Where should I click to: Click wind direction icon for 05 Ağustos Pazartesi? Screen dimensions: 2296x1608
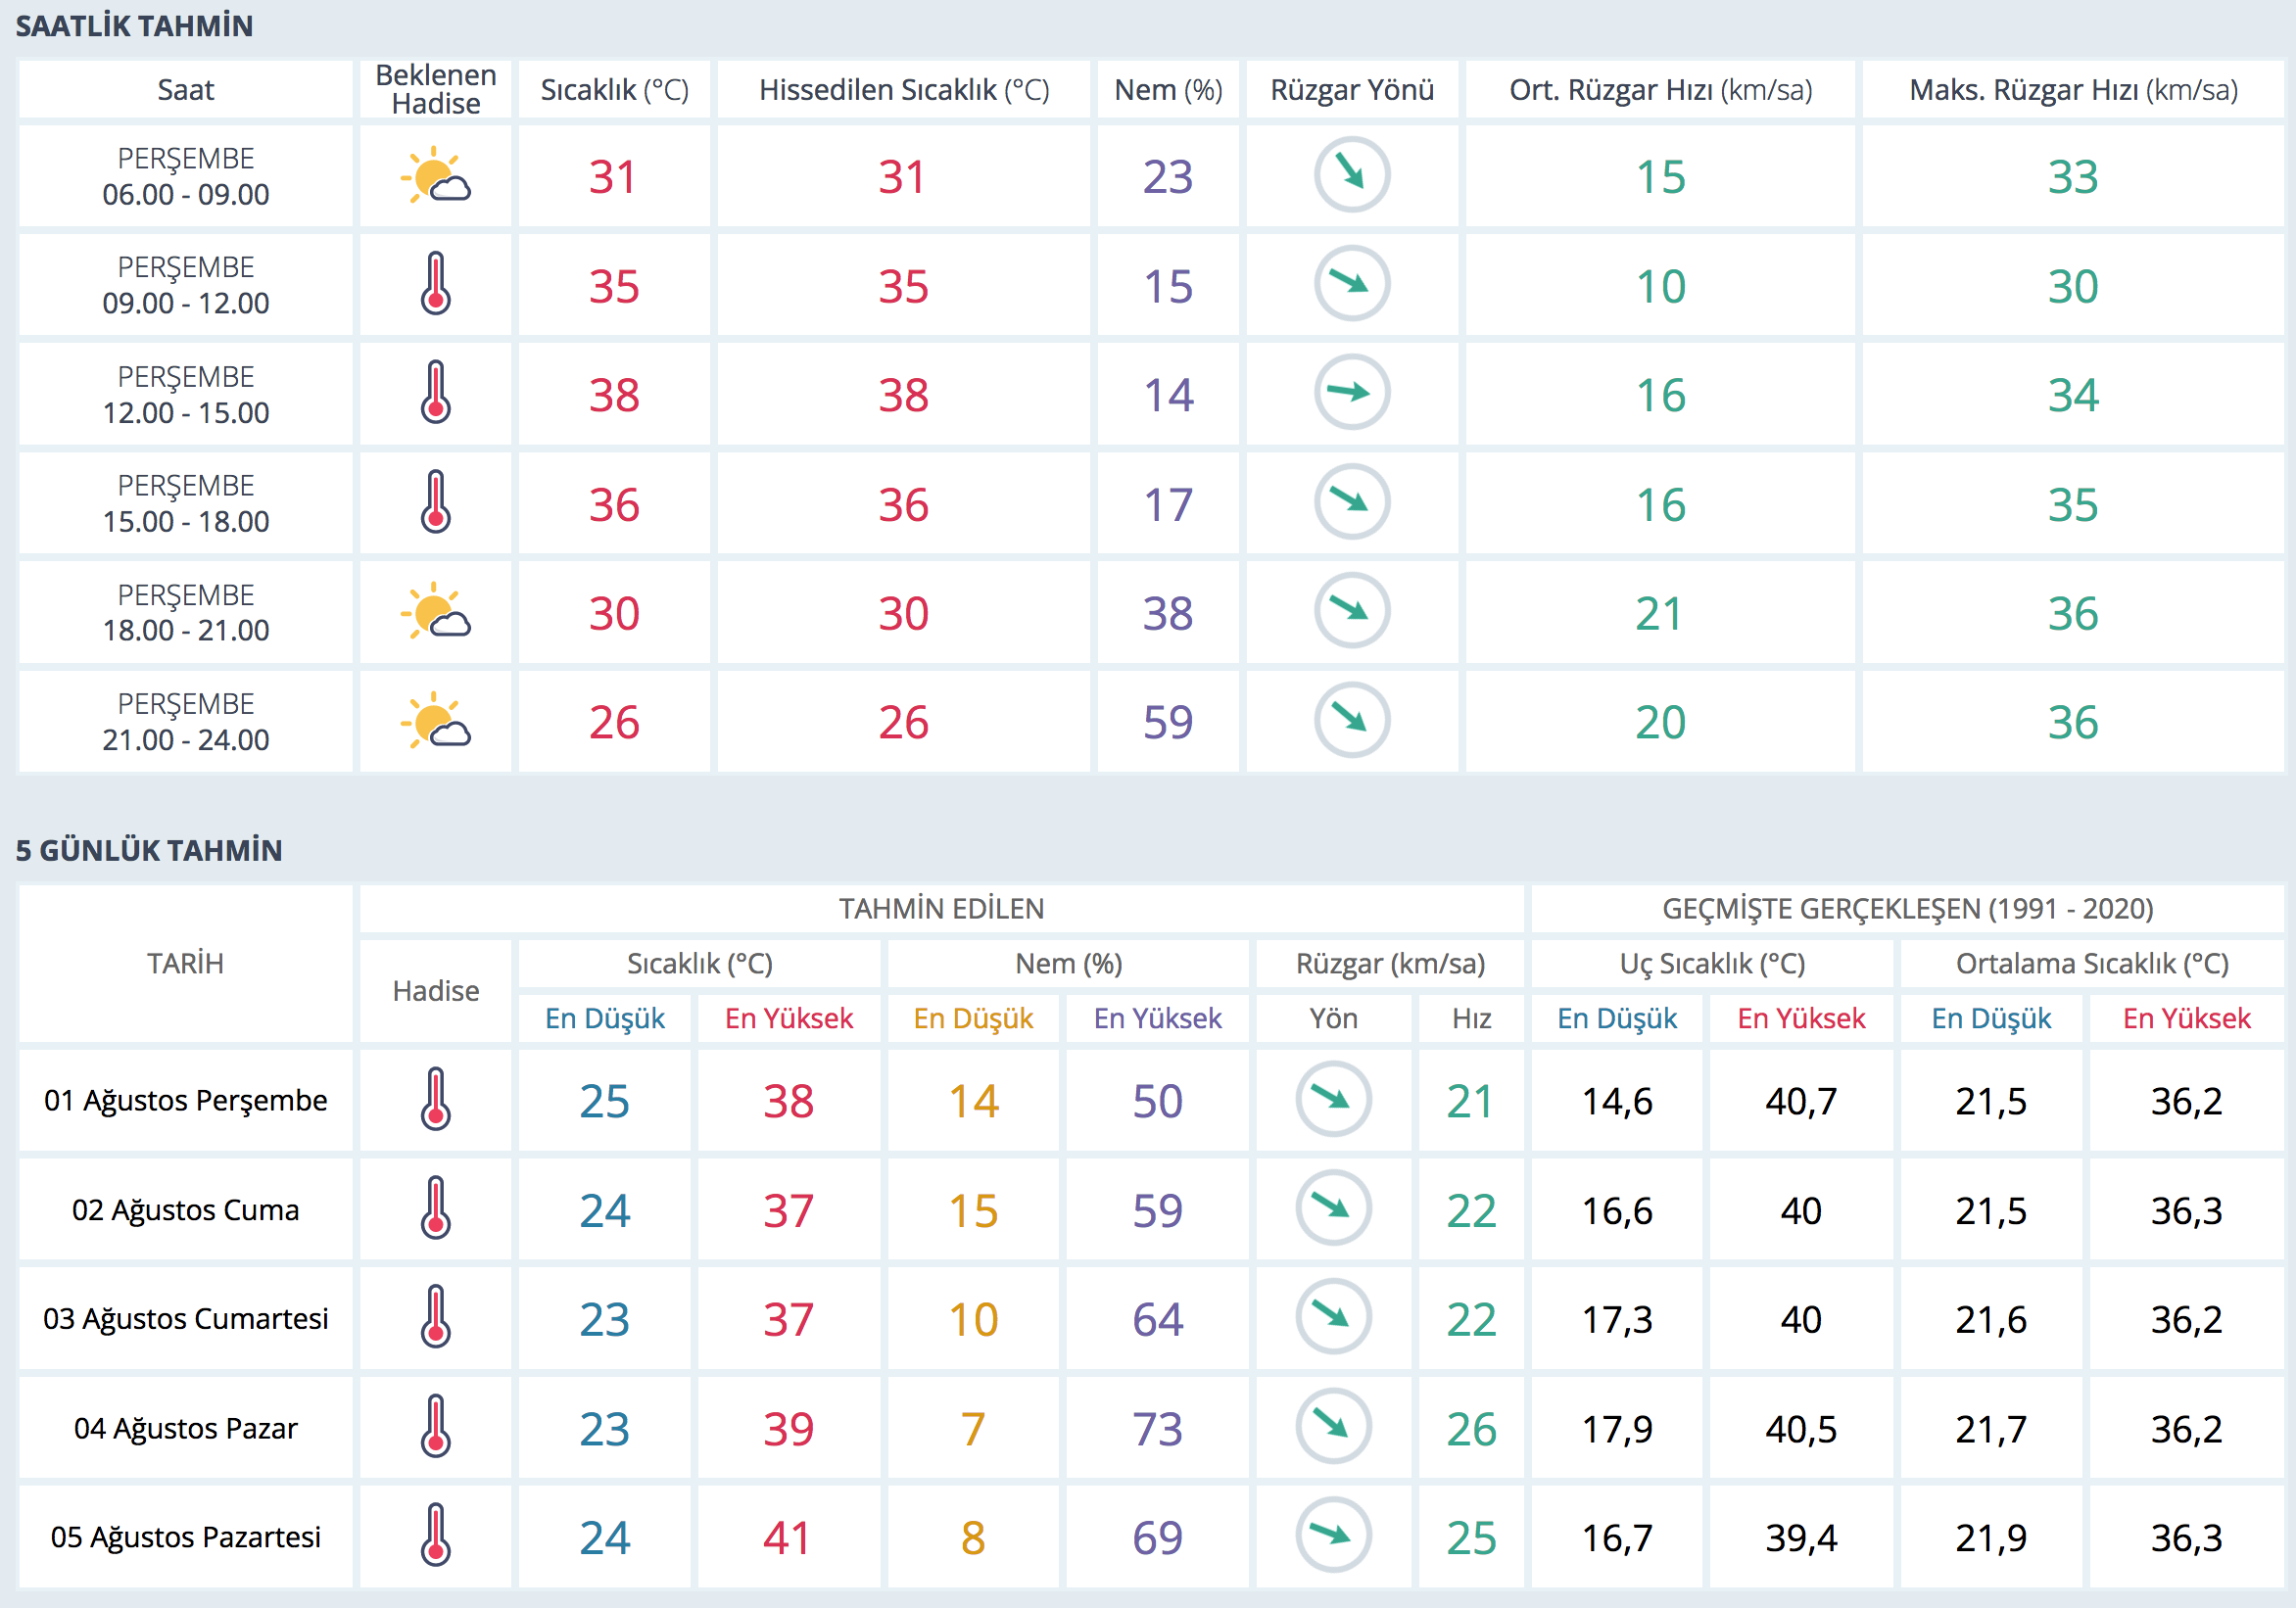pyautogui.click(x=1332, y=1536)
